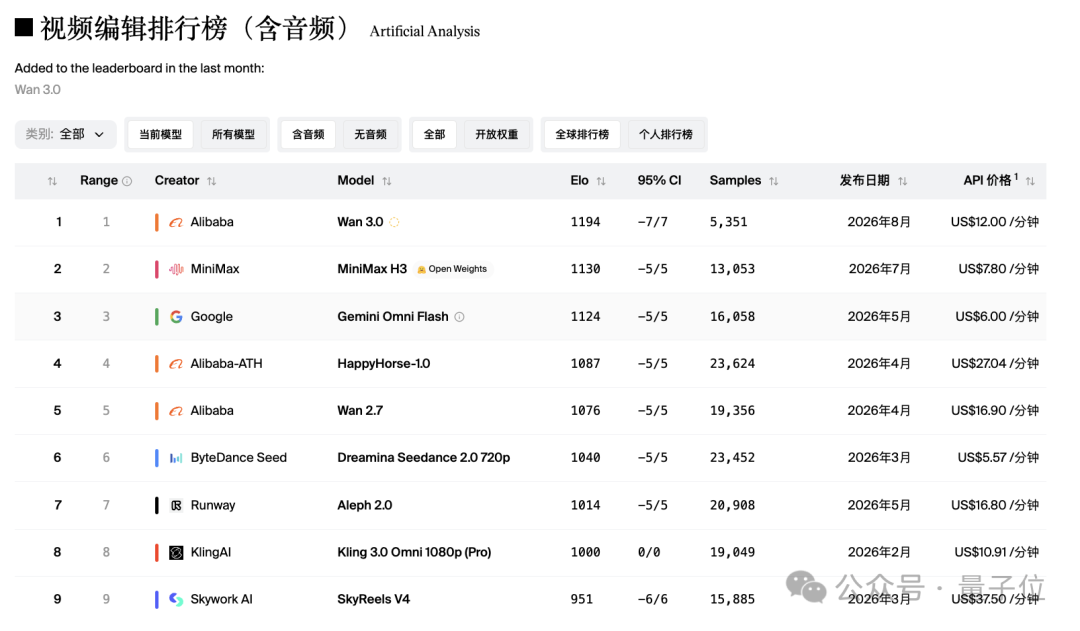Open the 类别 全部 dropdown

(x=66, y=134)
